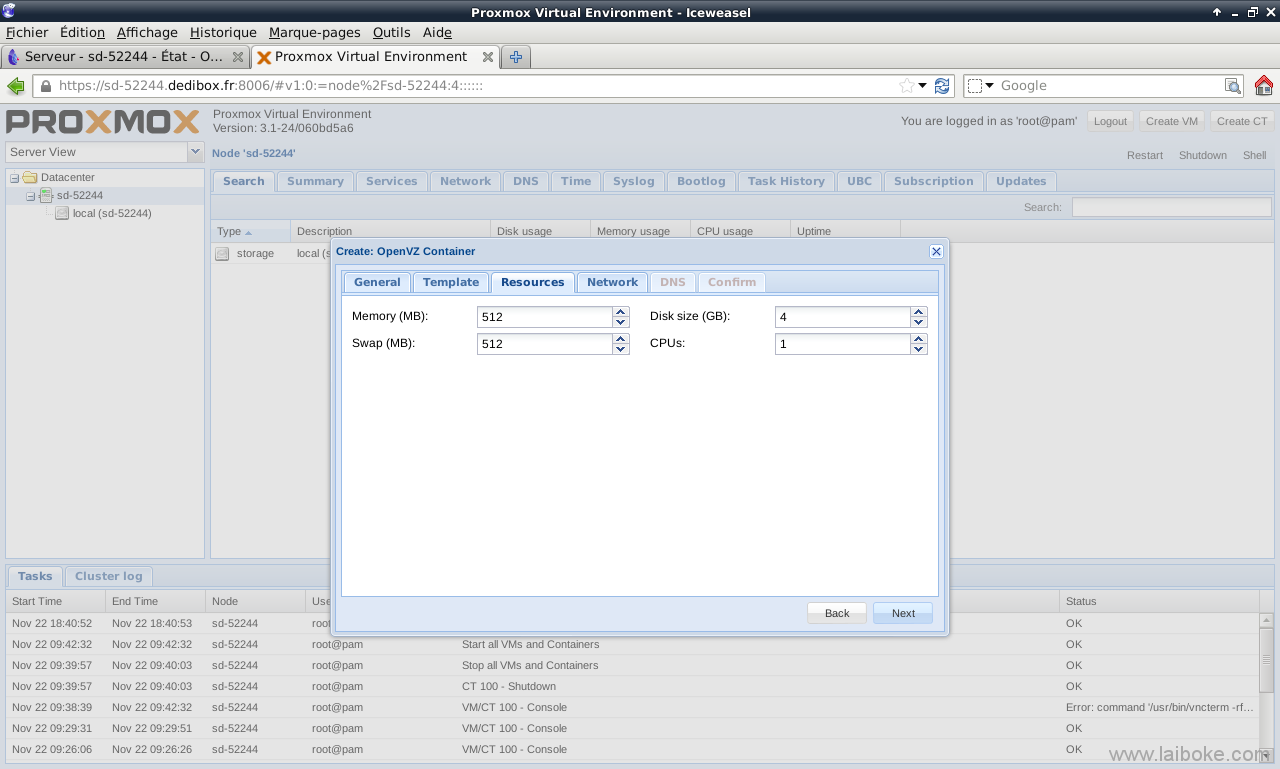Collapse the Datacenter tree node

click(x=15, y=178)
